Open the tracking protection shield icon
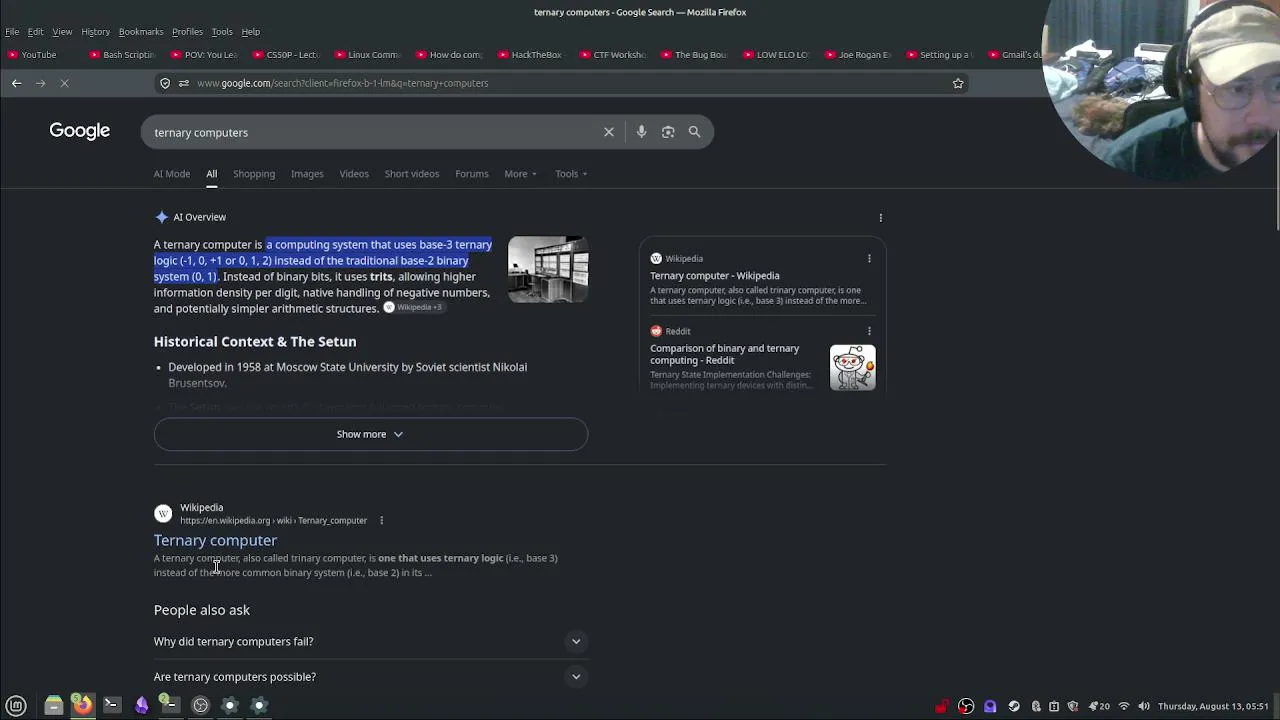 [165, 83]
